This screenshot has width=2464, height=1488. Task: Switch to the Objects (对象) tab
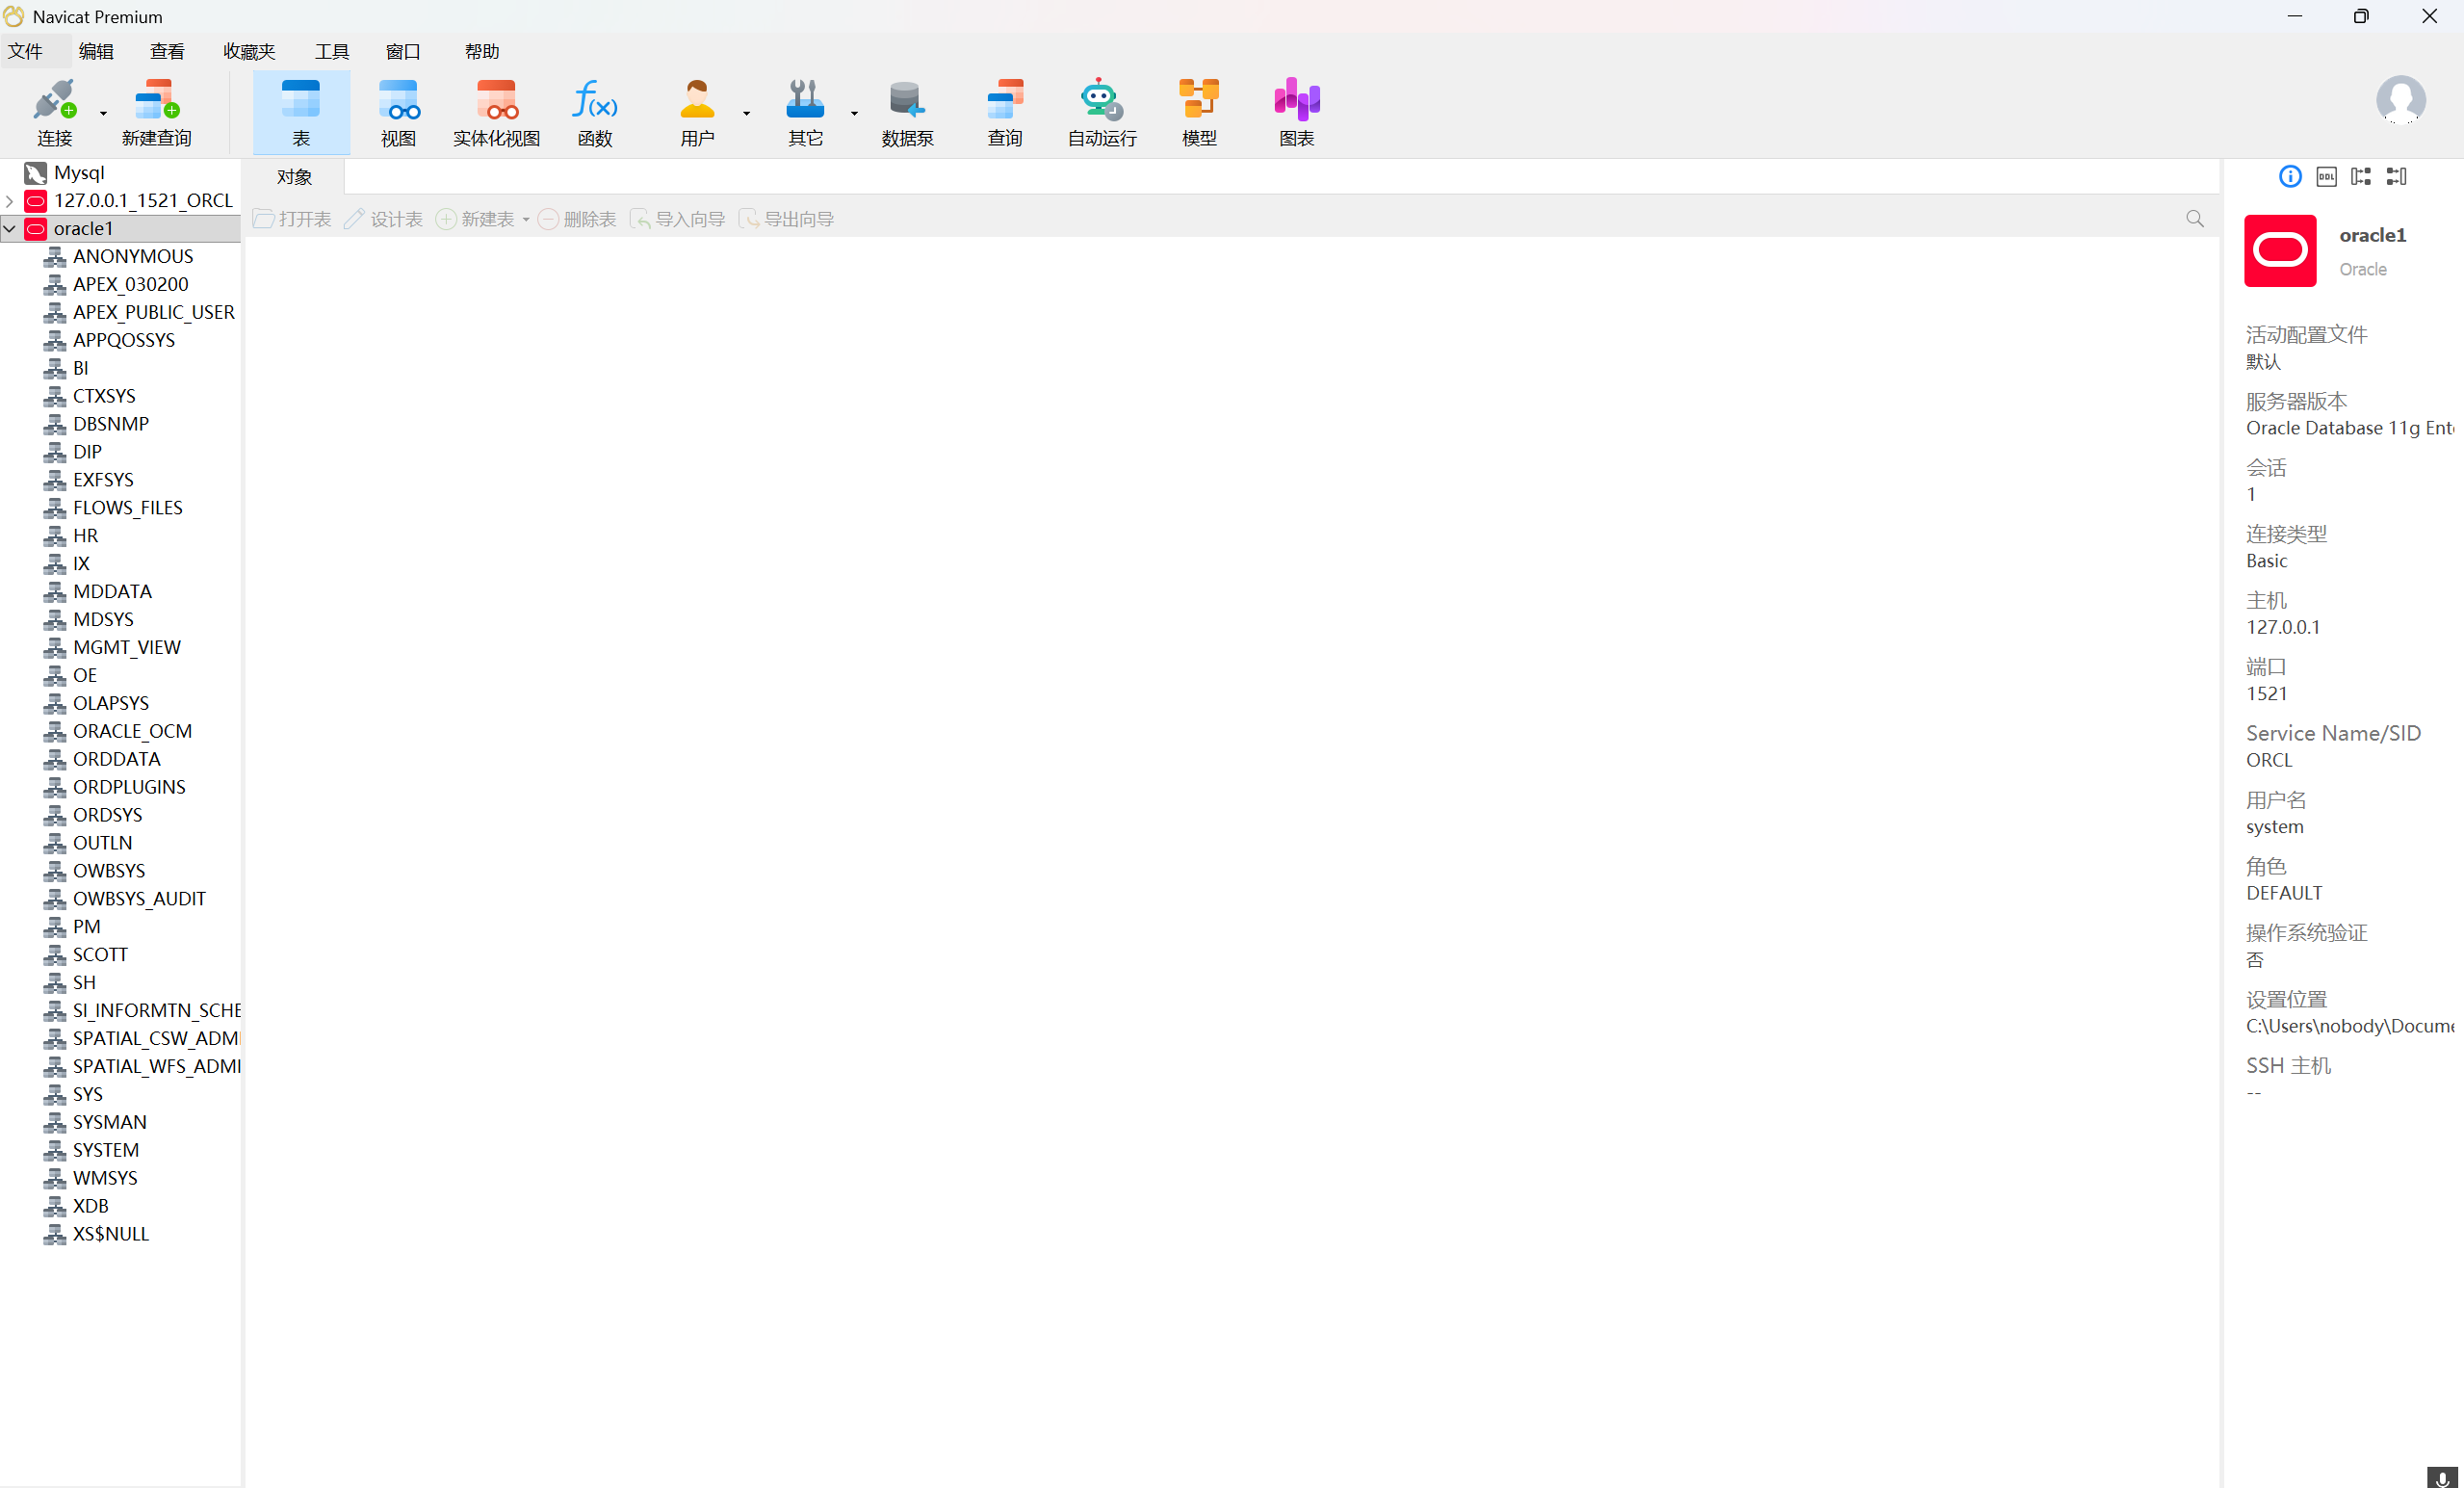(x=294, y=177)
